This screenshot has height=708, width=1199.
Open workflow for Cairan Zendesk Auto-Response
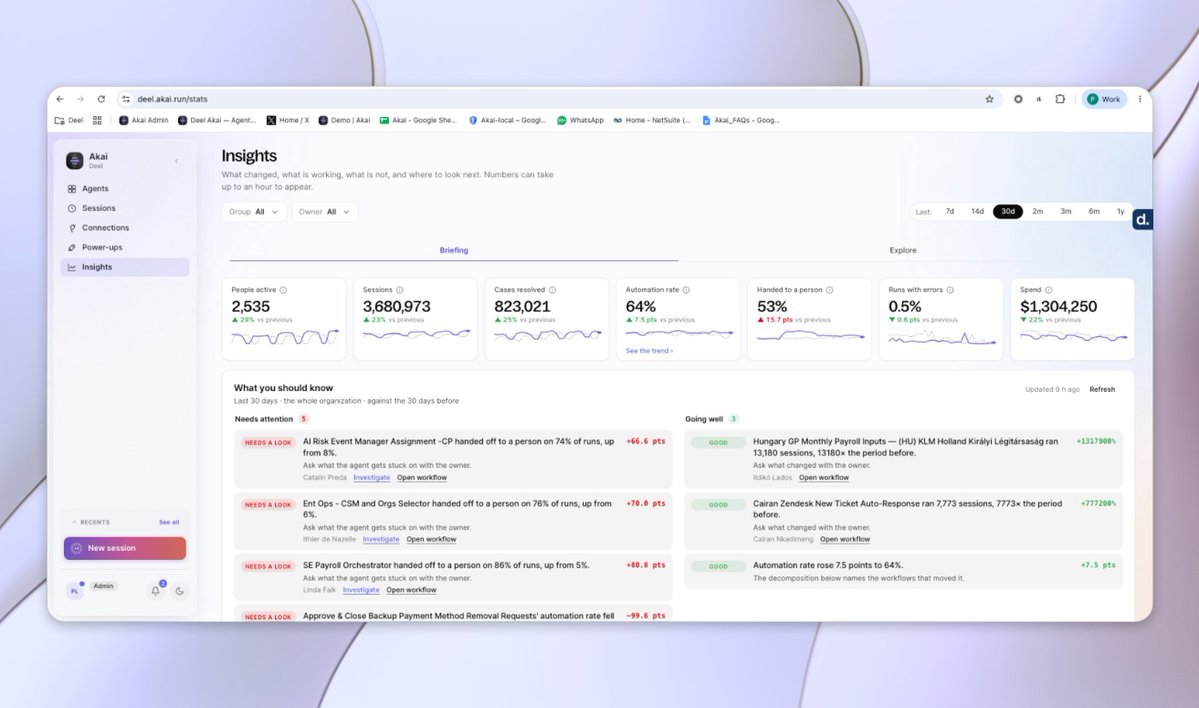845,539
